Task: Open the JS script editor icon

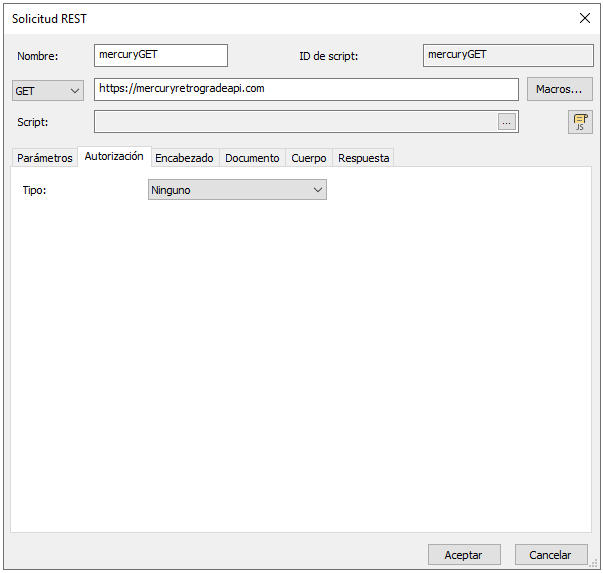Action: tap(580, 122)
